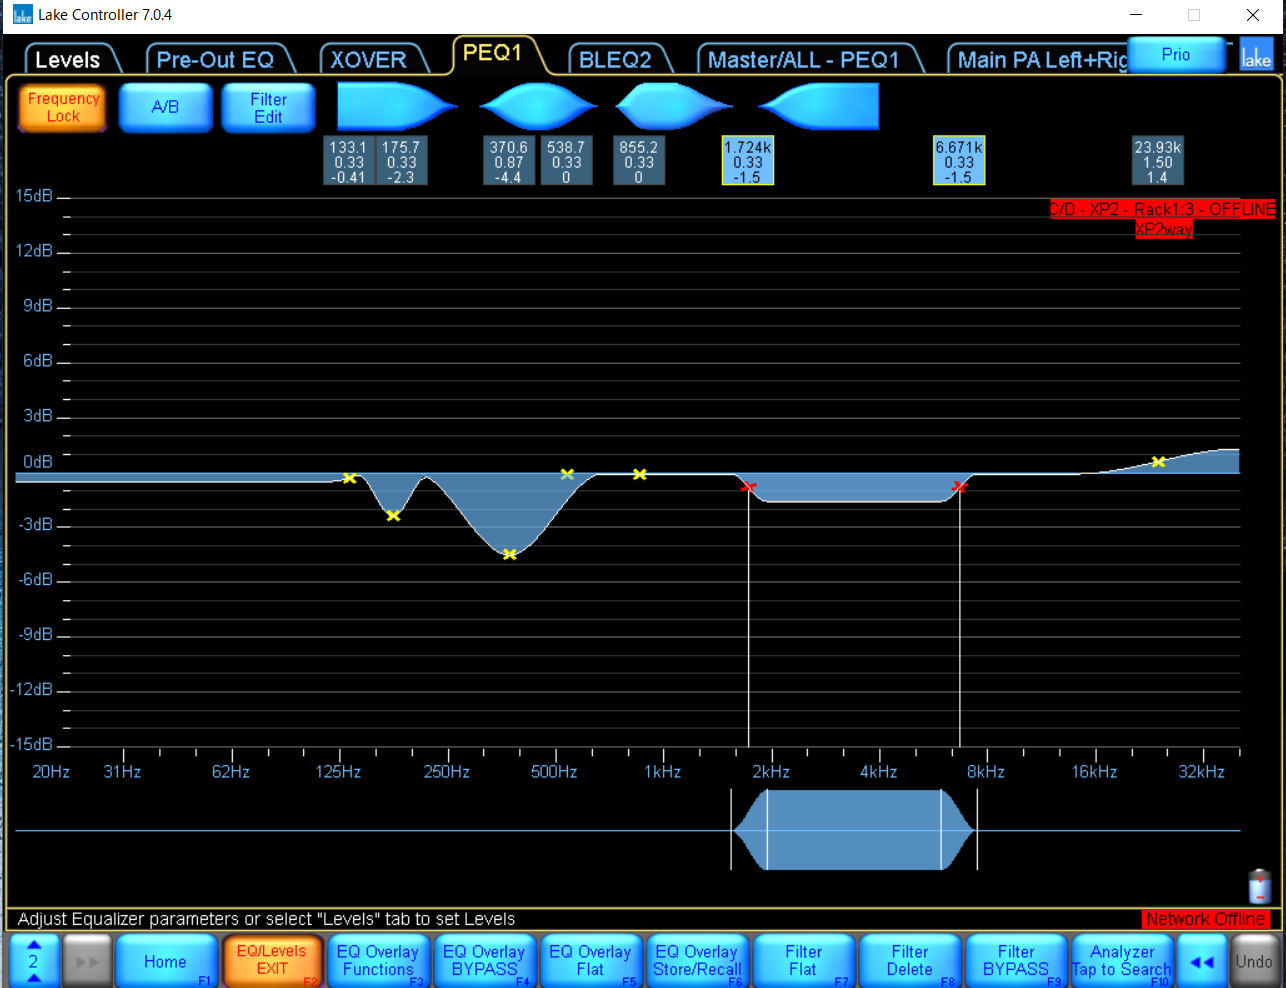Toggle A/B comparison

point(165,107)
